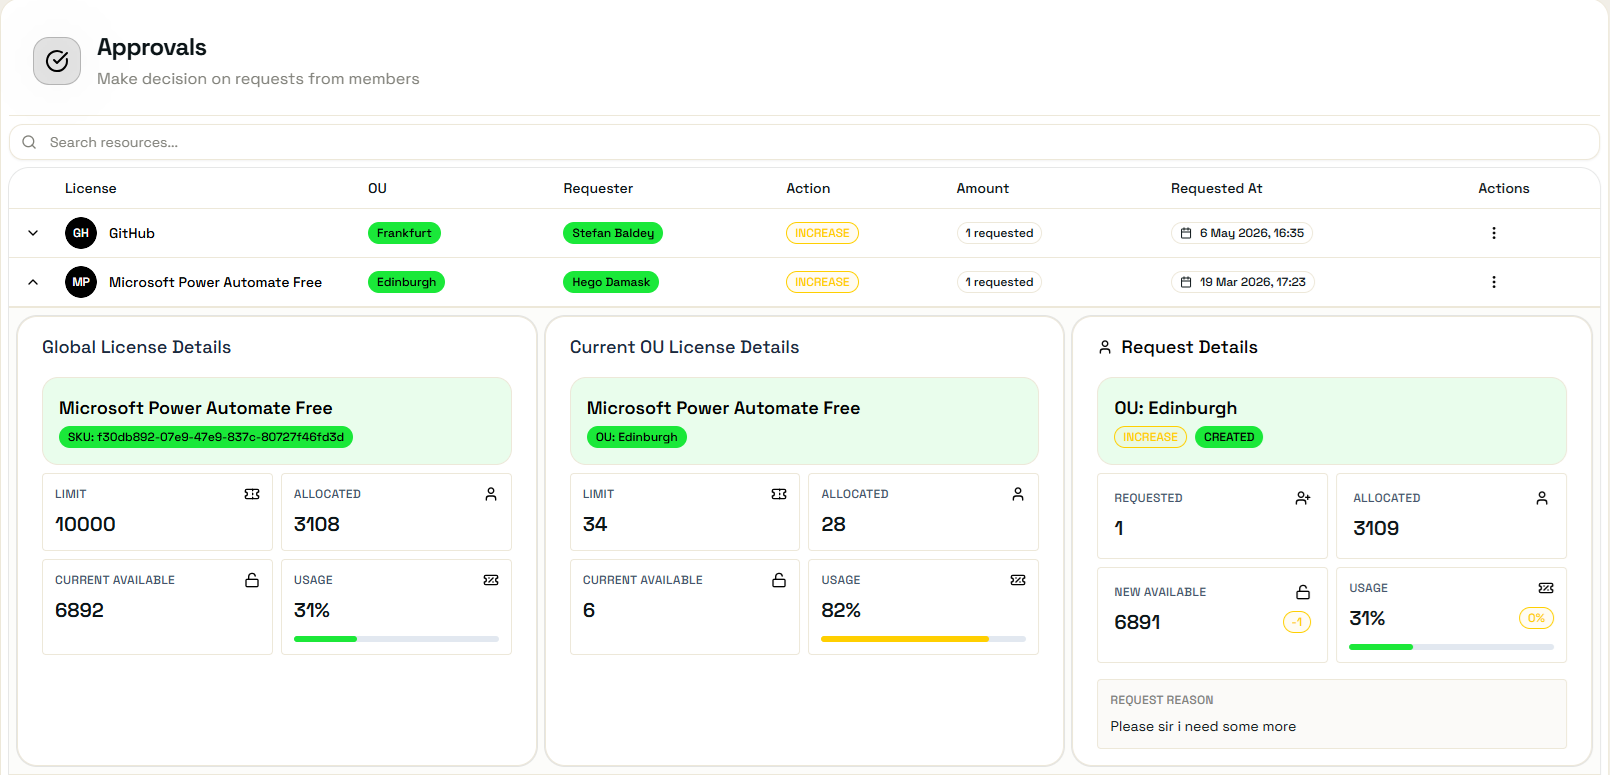The image size is (1610, 775).
Task: Click the GH avatar of the GitHub row
Action: pyautogui.click(x=81, y=233)
